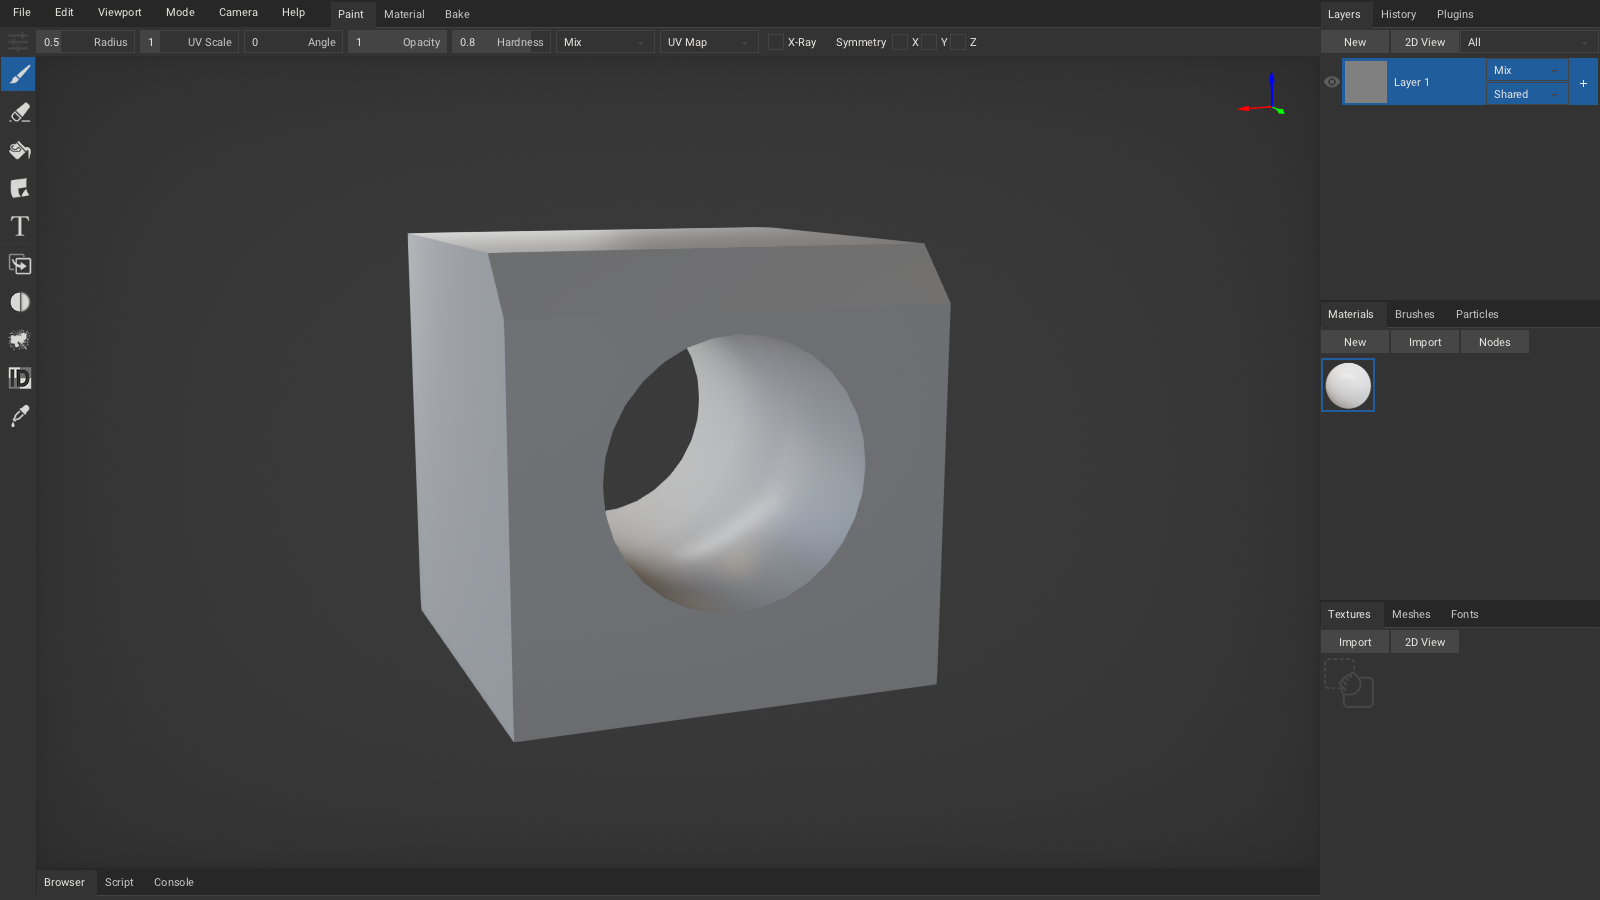Select the ColorID tool
Screen dimensions: 1600x900
[19, 379]
